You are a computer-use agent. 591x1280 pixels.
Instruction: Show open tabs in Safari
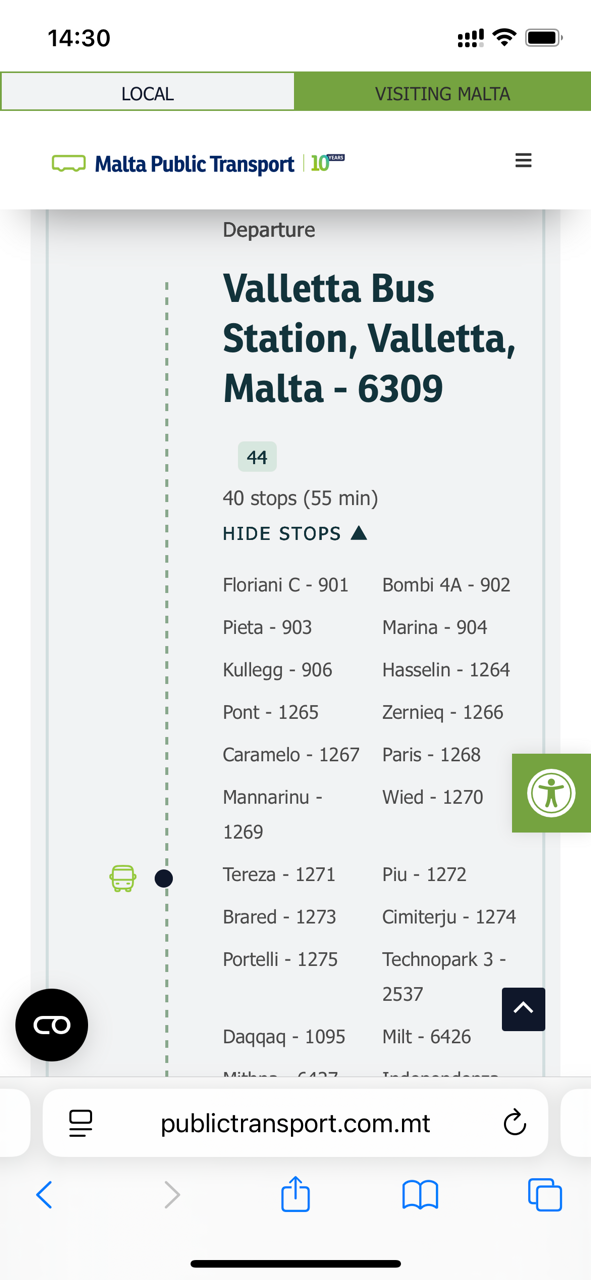tap(545, 1195)
